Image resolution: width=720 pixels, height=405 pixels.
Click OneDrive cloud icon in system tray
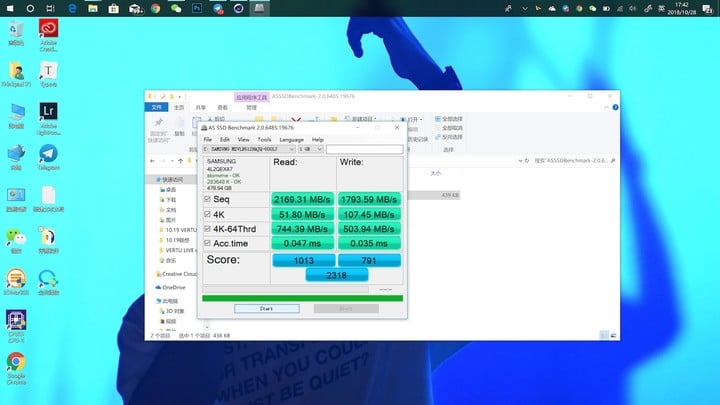point(552,9)
